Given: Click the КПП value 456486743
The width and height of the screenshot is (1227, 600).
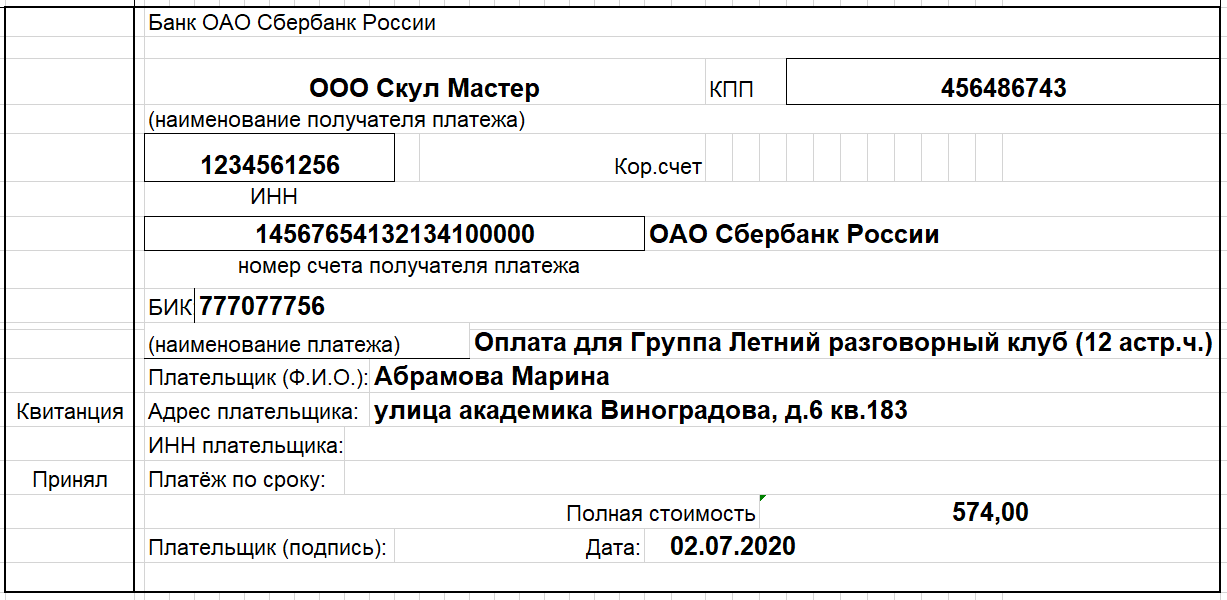Looking at the screenshot, I should point(1004,88).
